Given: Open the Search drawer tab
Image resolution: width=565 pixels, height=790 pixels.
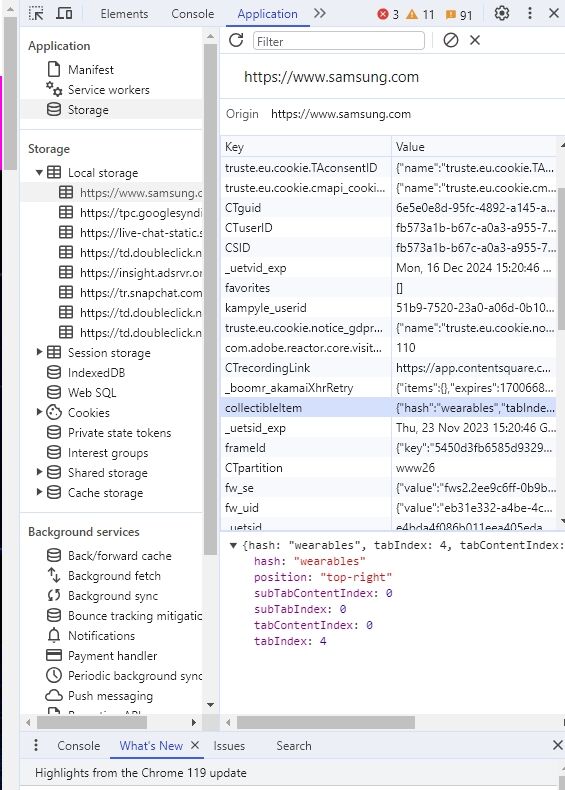Looking at the screenshot, I should click(293, 746).
